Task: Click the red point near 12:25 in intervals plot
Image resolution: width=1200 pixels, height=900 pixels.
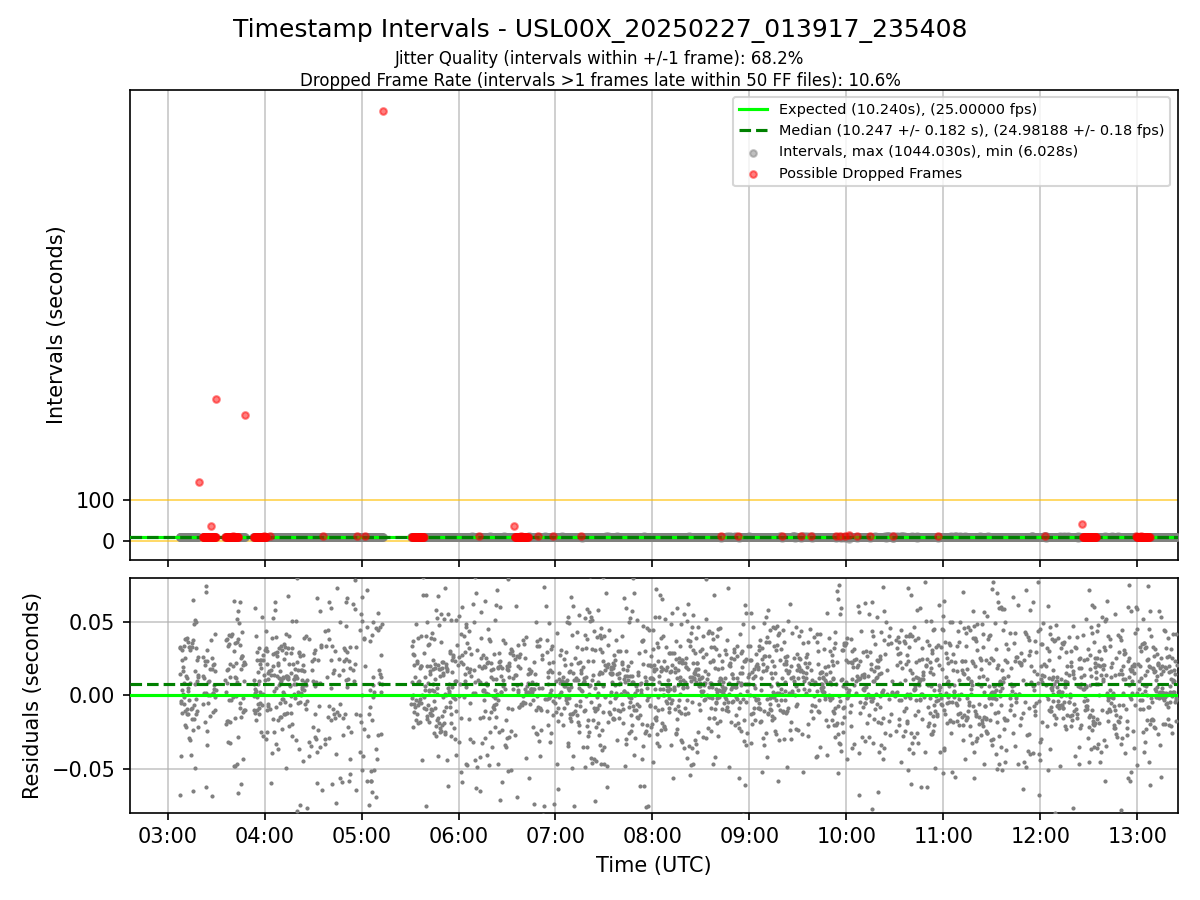Action: (1082, 524)
